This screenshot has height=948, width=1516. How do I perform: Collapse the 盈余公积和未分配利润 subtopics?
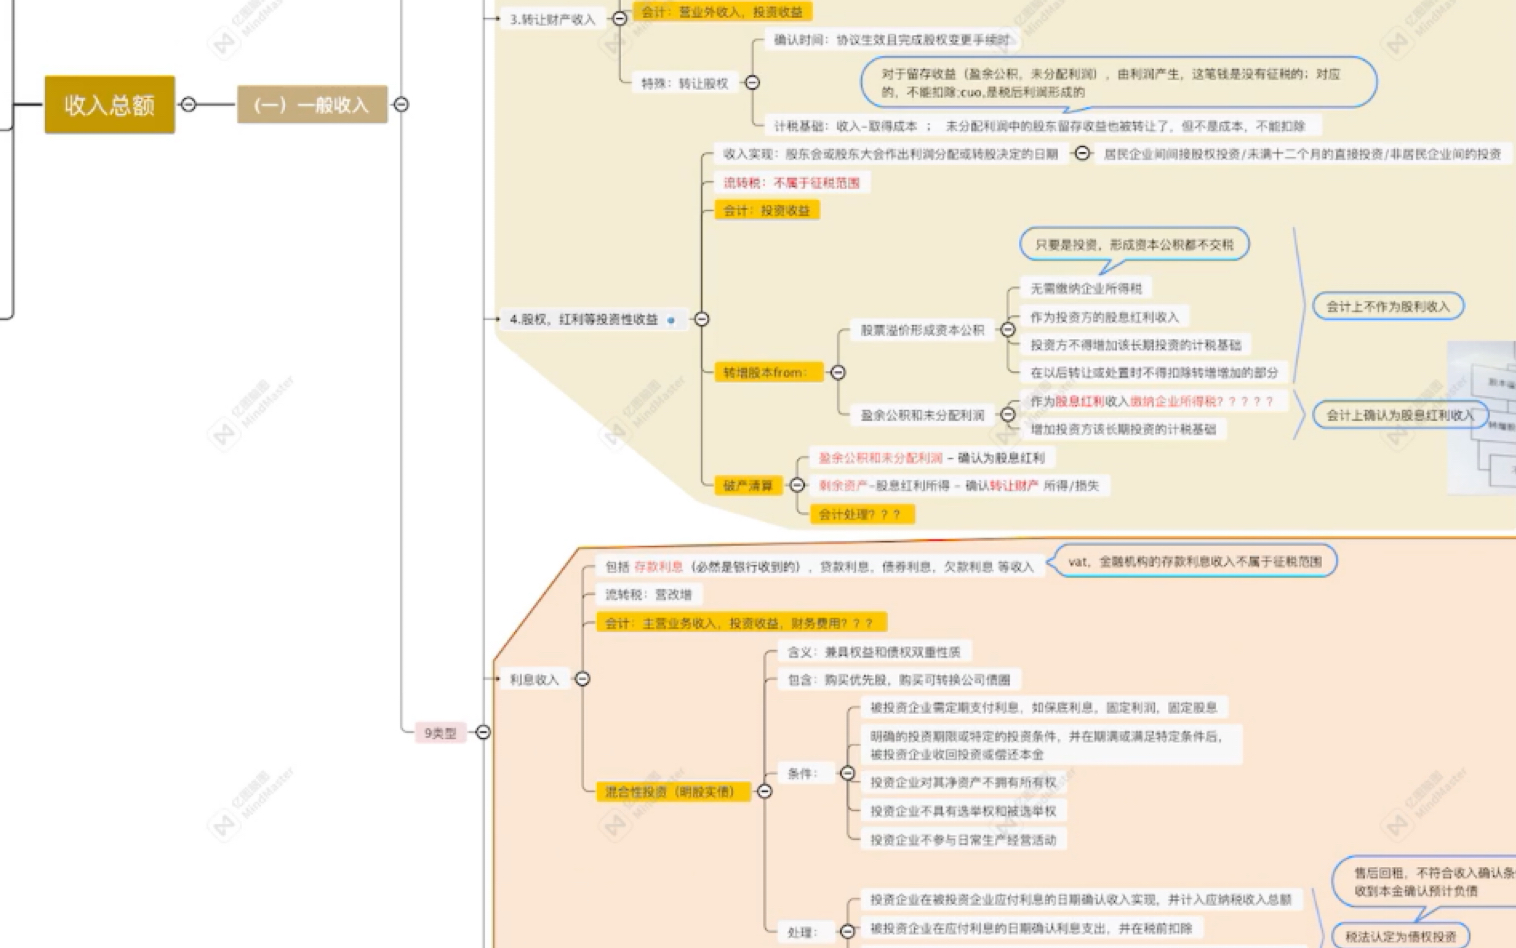(x=1008, y=415)
